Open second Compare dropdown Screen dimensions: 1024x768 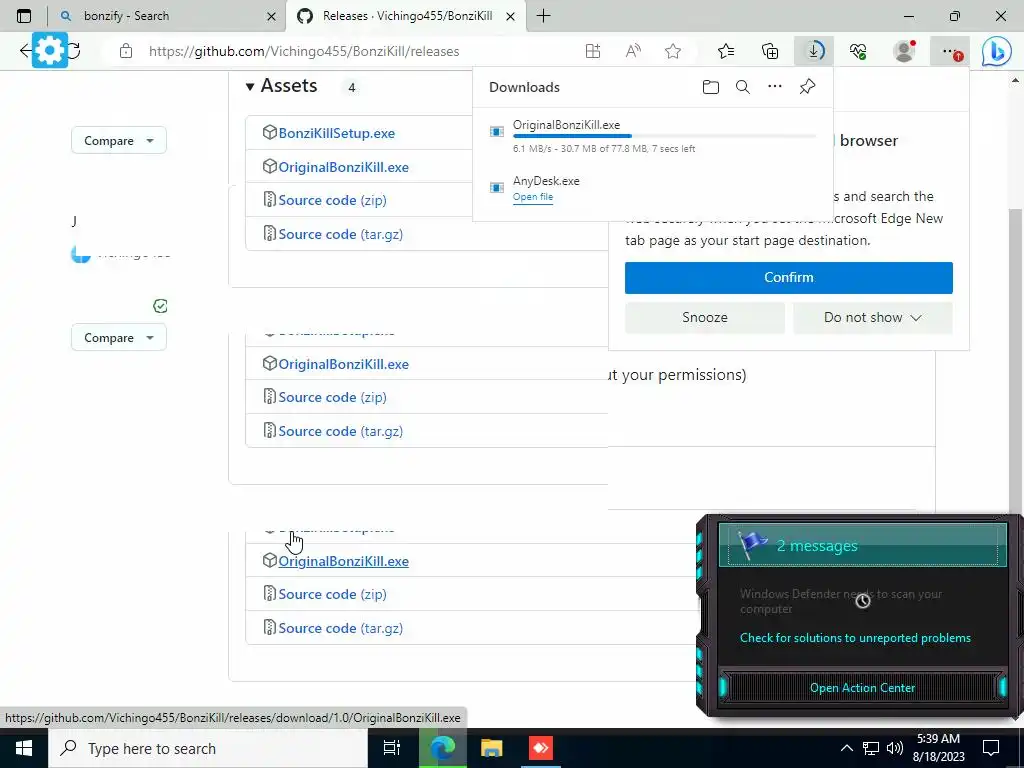[x=118, y=338]
